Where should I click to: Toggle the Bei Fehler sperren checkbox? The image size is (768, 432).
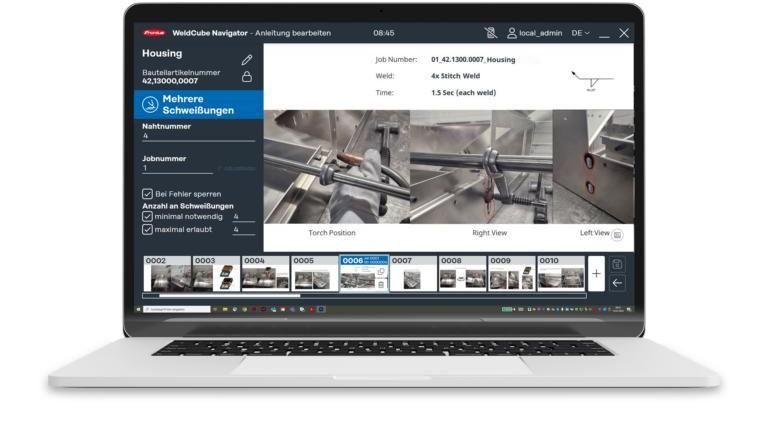click(x=147, y=194)
